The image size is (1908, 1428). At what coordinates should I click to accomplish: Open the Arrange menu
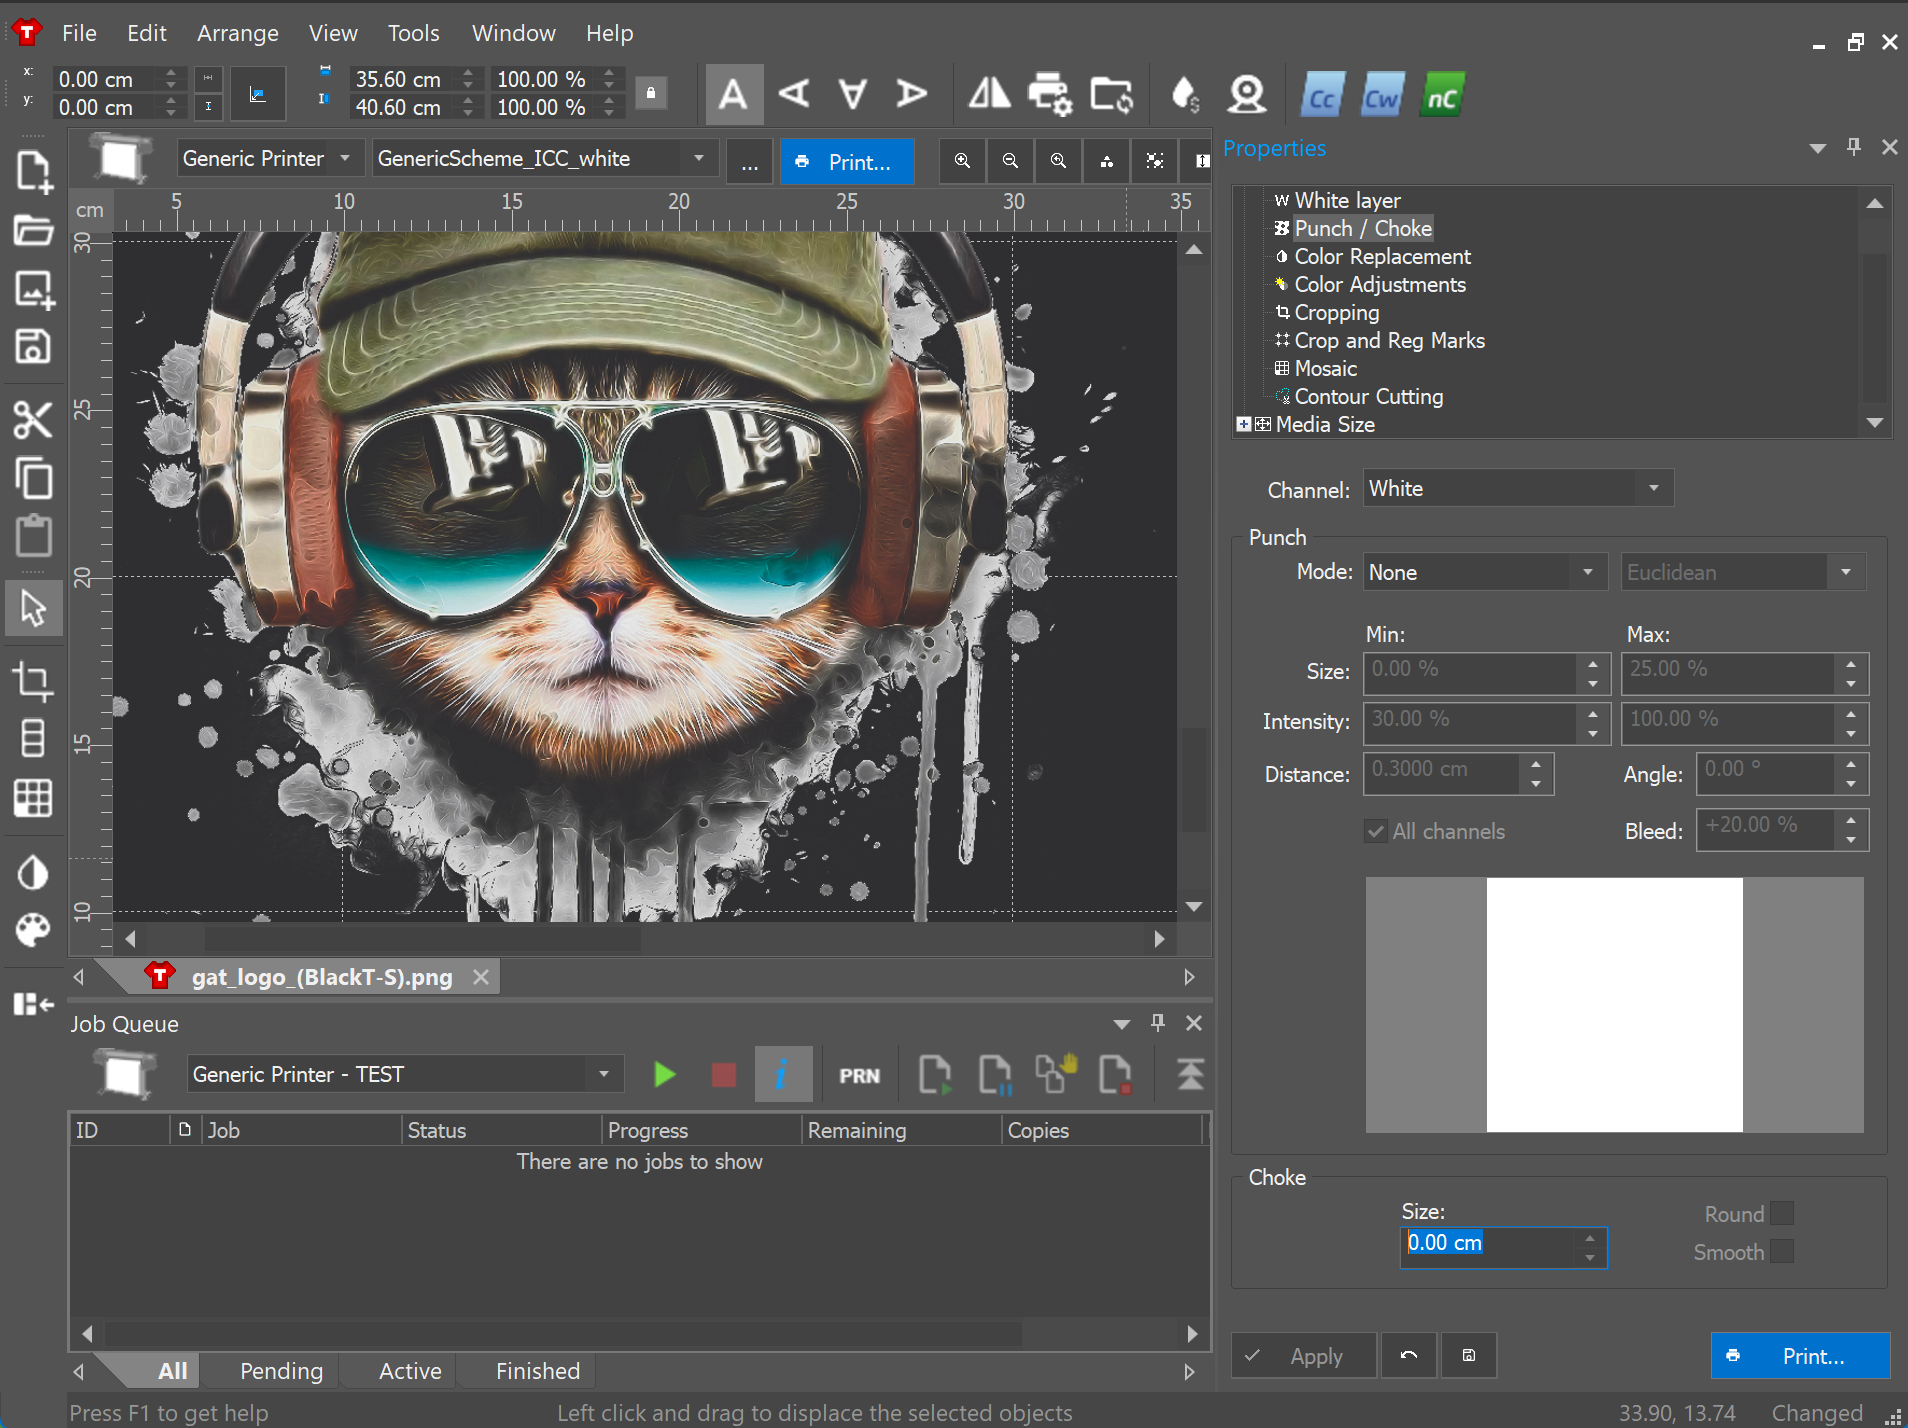237,33
